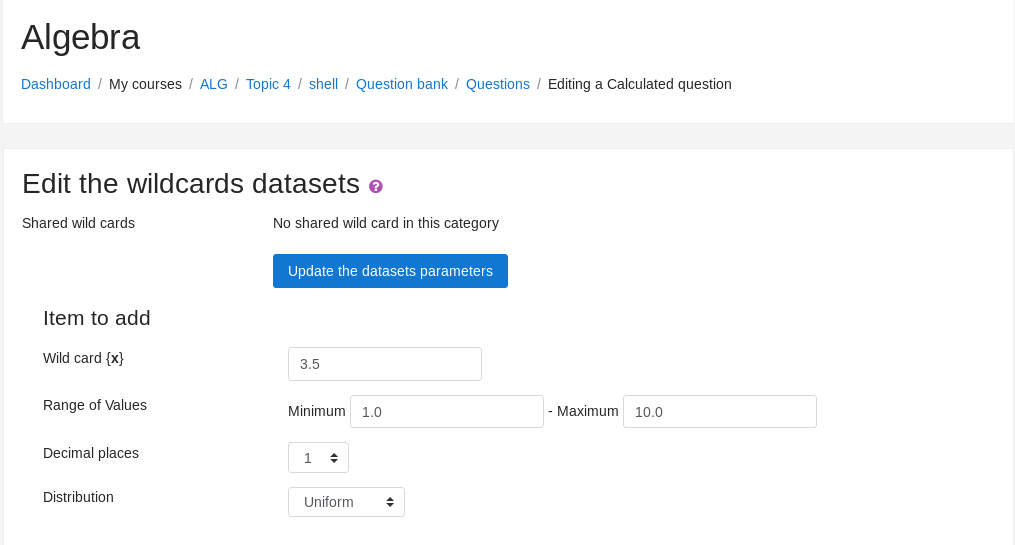This screenshot has width=1015, height=545.
Task: Click the Maximum range input field
Action: point(720,412)
